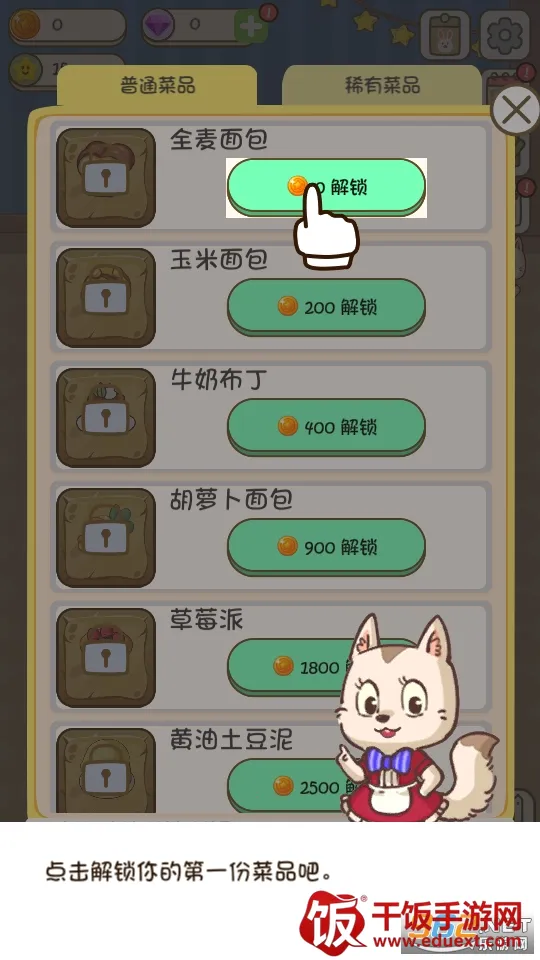Image resolution: width=540 pixels, height=960 pixels.
Task: Click the green plus to add gems
Action: [x=251, y=26]
